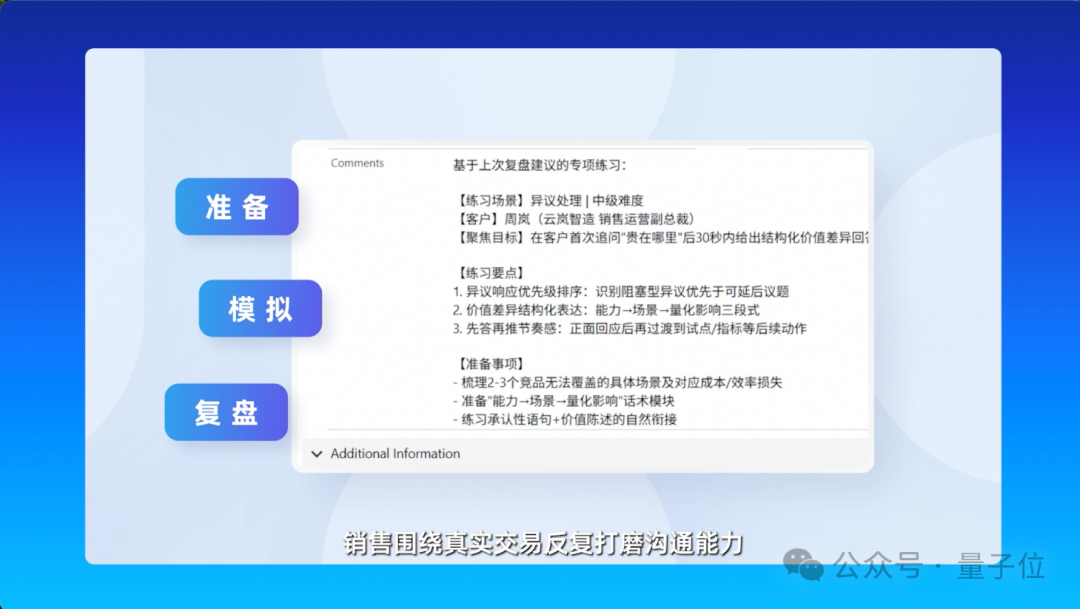Click the 【练习场景】异议处理 line
This screenshot has width=1080, height=609.
(549, 200)
